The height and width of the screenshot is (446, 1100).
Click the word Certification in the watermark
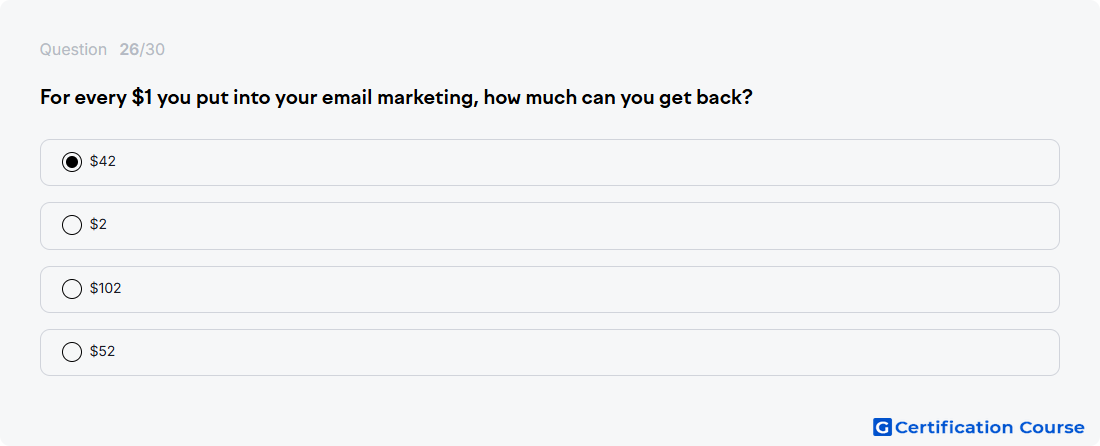954,427
